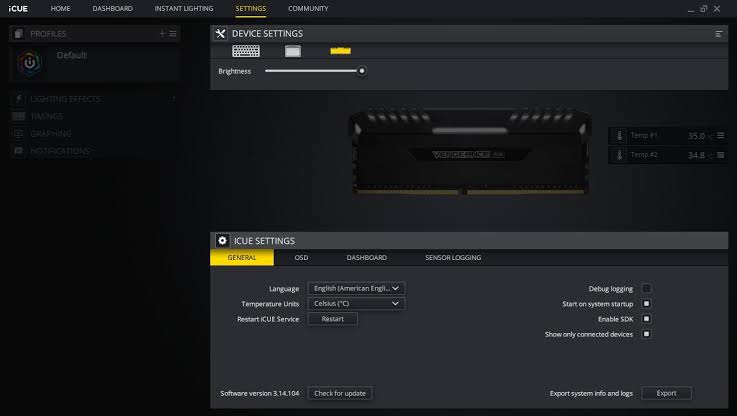Open the Community menu
Image resolution: width=737 pixels, height=416 pixels.
pyautogui.click(x=308, y=8)
